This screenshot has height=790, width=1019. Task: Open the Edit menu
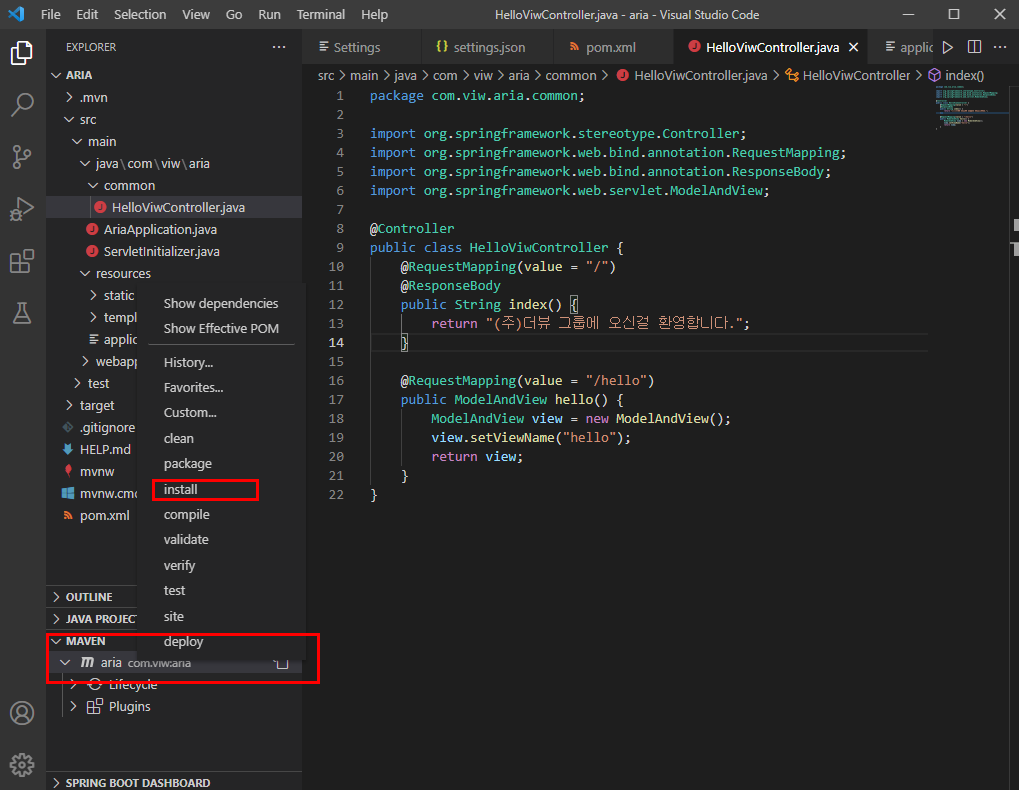tap(86, 14)
